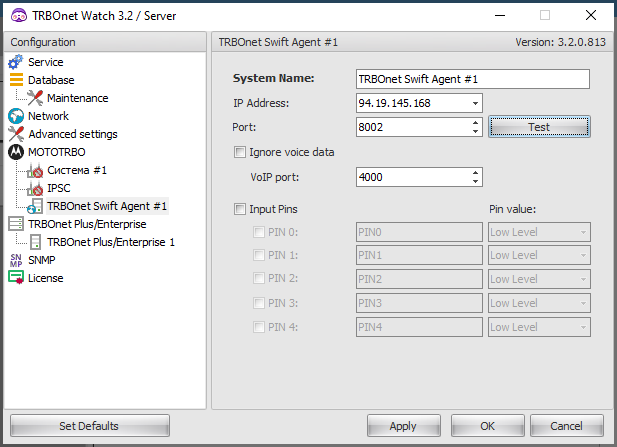Click the Network globe icon
617x447 pixels.
tap(16, 116)
